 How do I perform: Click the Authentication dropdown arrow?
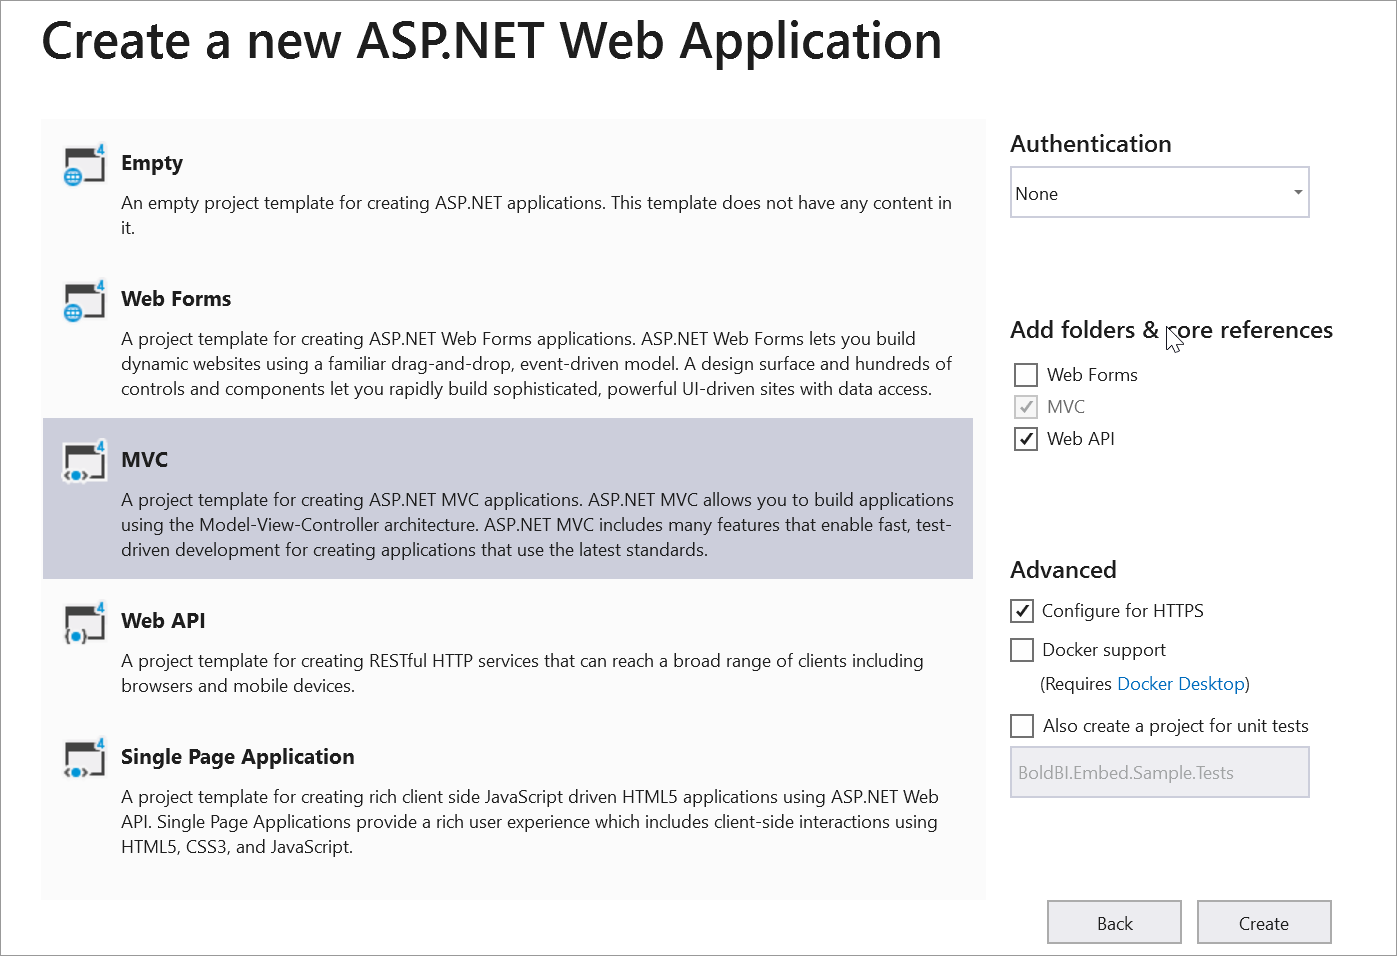[1297, 193]
